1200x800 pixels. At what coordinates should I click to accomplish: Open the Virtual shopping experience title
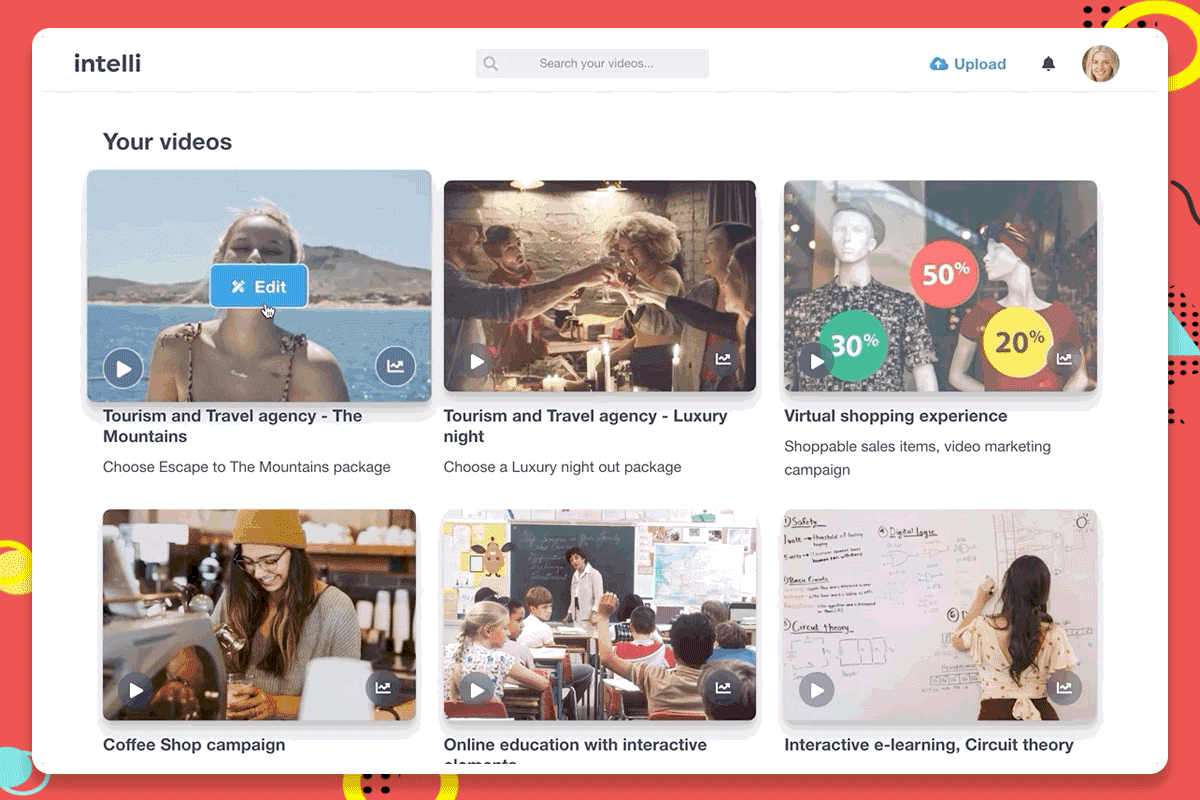pyautogui.click(x=896, y=416)
